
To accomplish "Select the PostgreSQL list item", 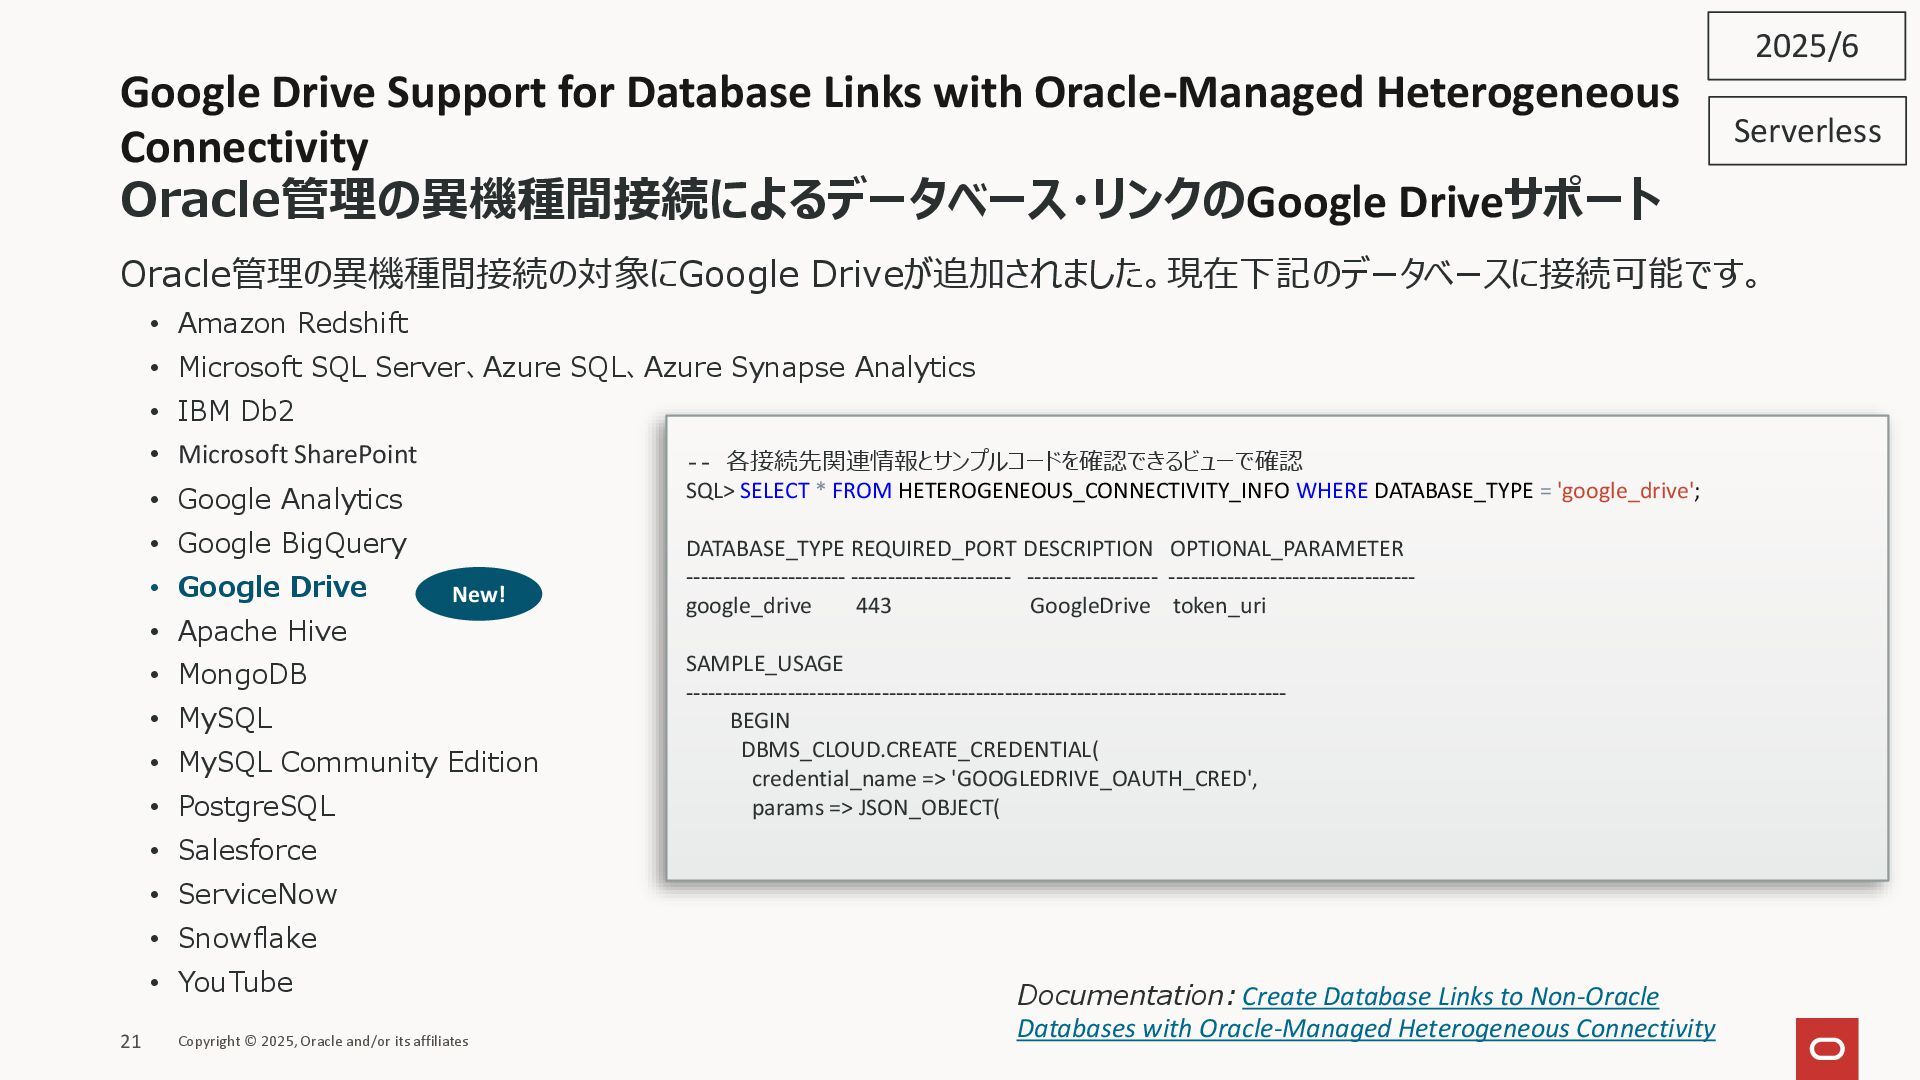I will (256, 806).
